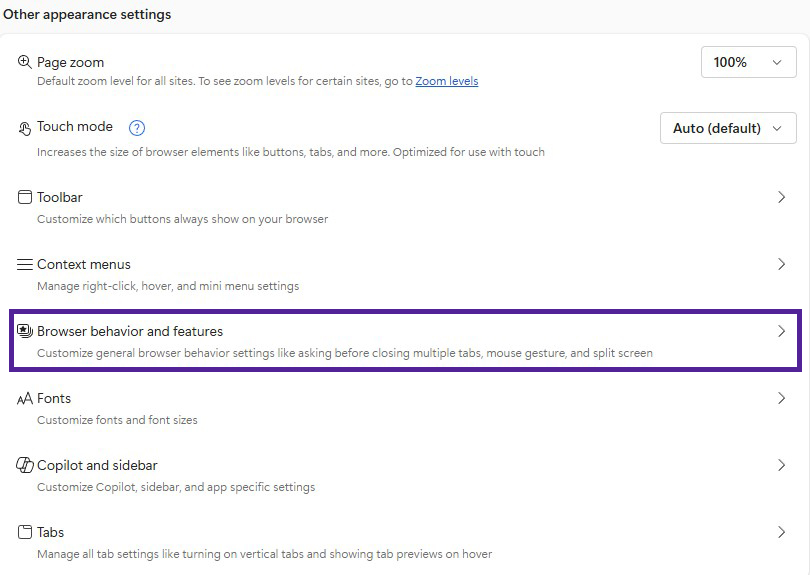810x575 pixels.
Task: Open Touch mode help info icon
Action: click(x=137, y=128)
